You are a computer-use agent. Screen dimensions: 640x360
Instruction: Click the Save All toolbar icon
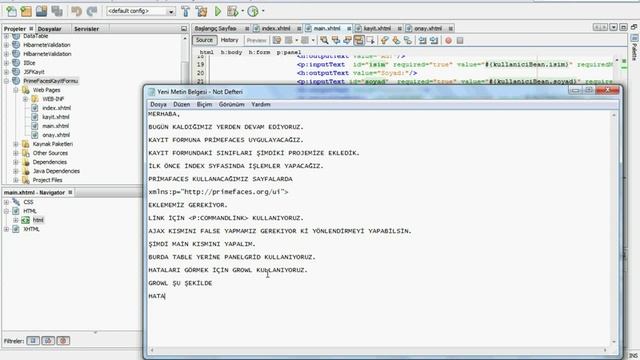coord(57,11)
